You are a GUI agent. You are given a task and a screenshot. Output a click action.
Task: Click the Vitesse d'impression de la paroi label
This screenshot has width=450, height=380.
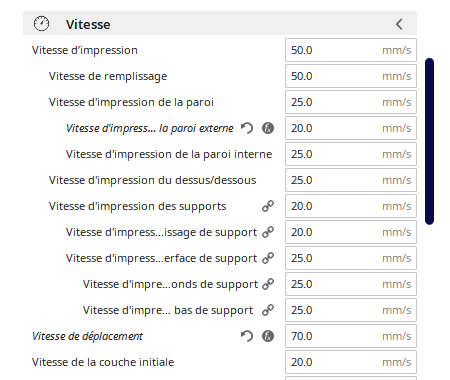coord(131,102)
